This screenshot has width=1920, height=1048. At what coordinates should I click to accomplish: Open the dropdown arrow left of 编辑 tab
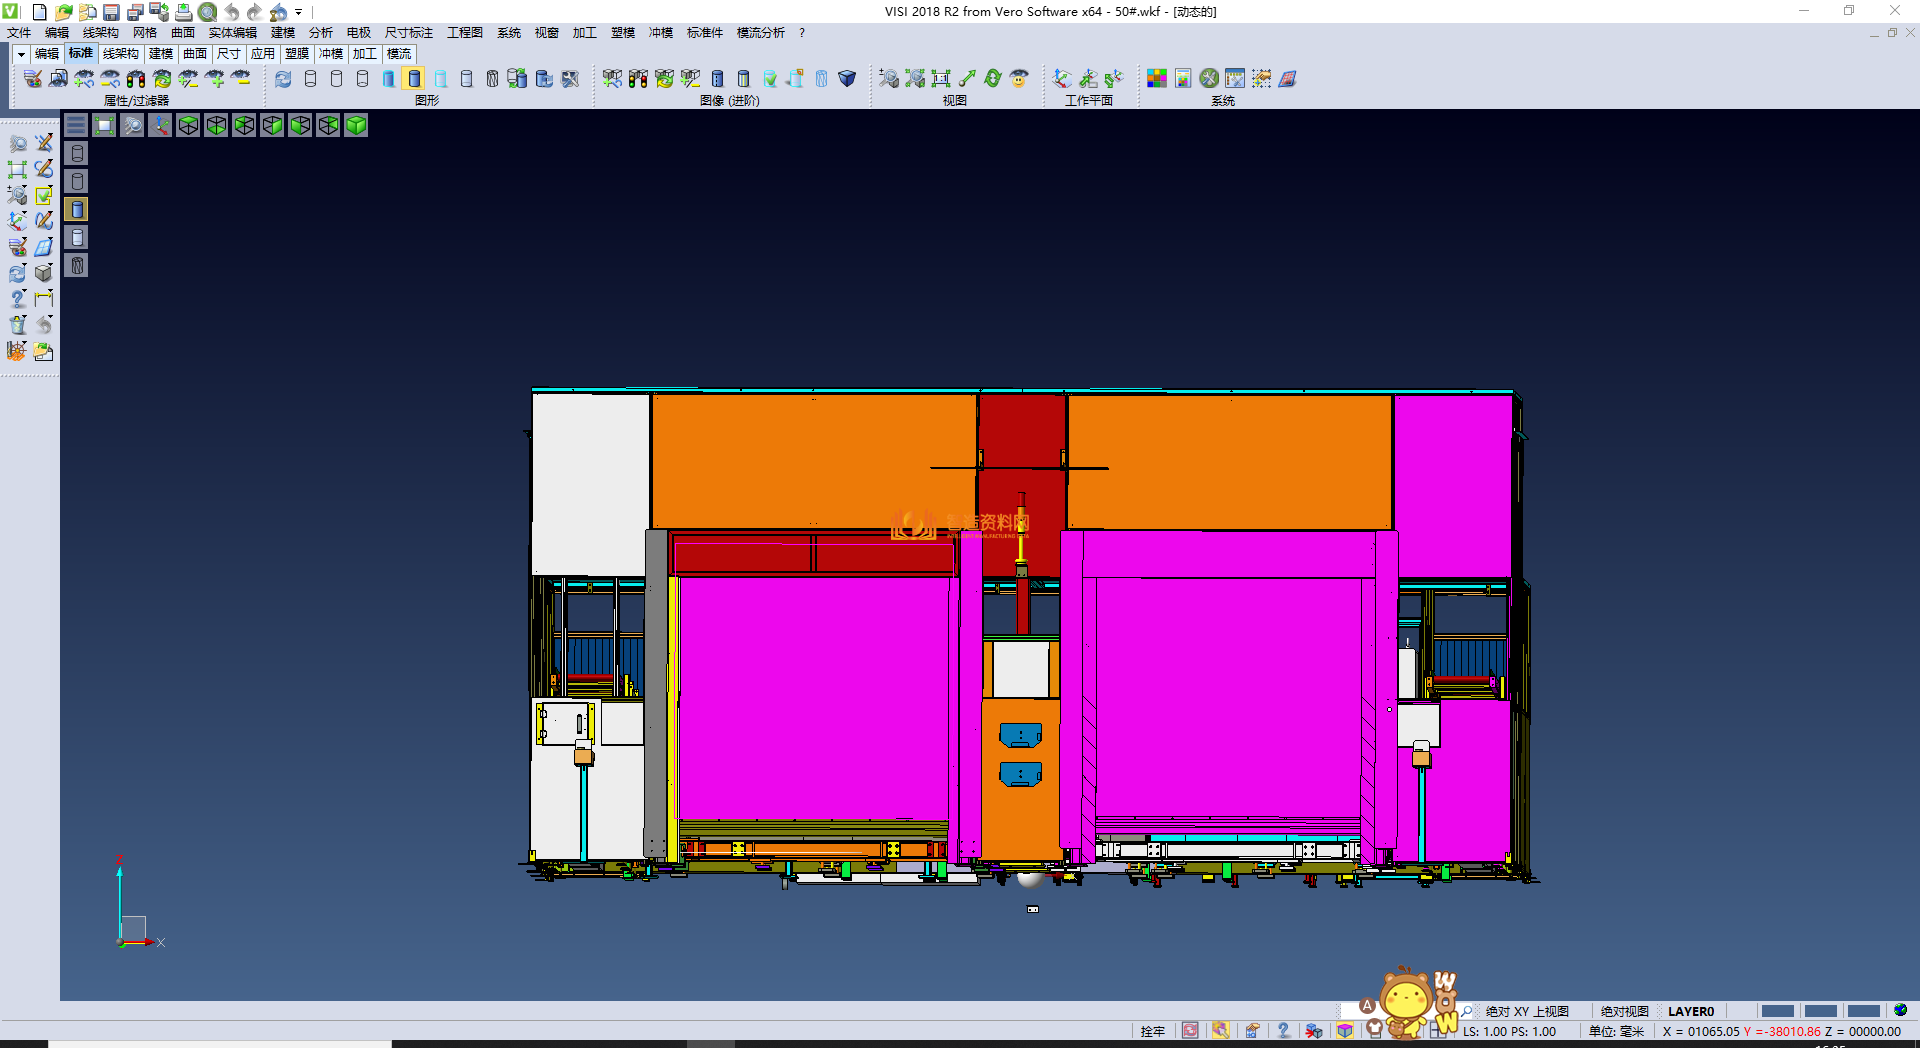click(x=20, y=54)
